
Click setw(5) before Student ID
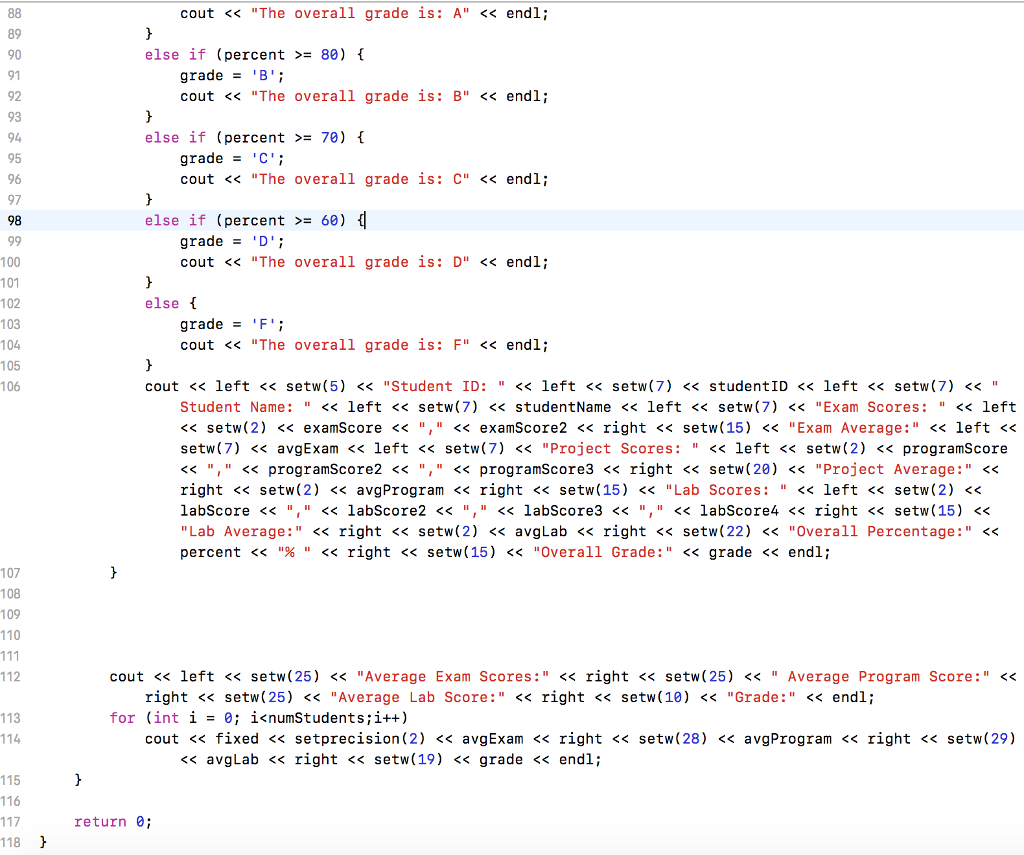click(x=316, y=387)
